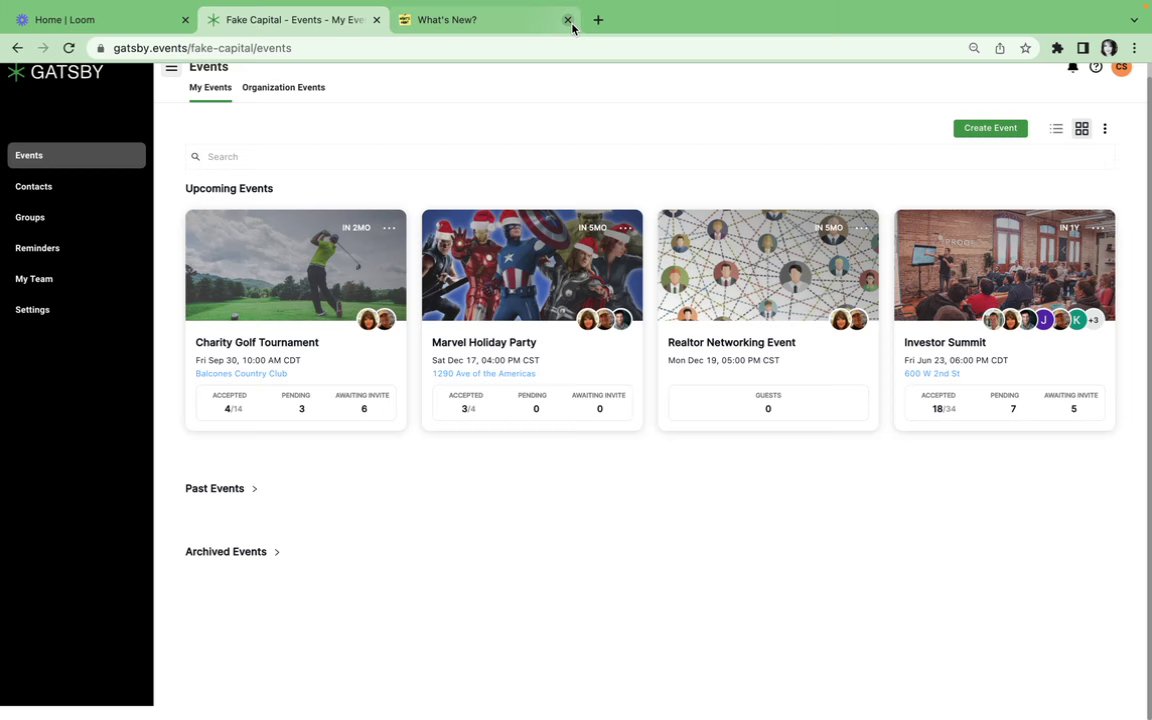Switch to grid view layout
This screenshot has width=1152, height=720.
click(x=1081, y=129)
